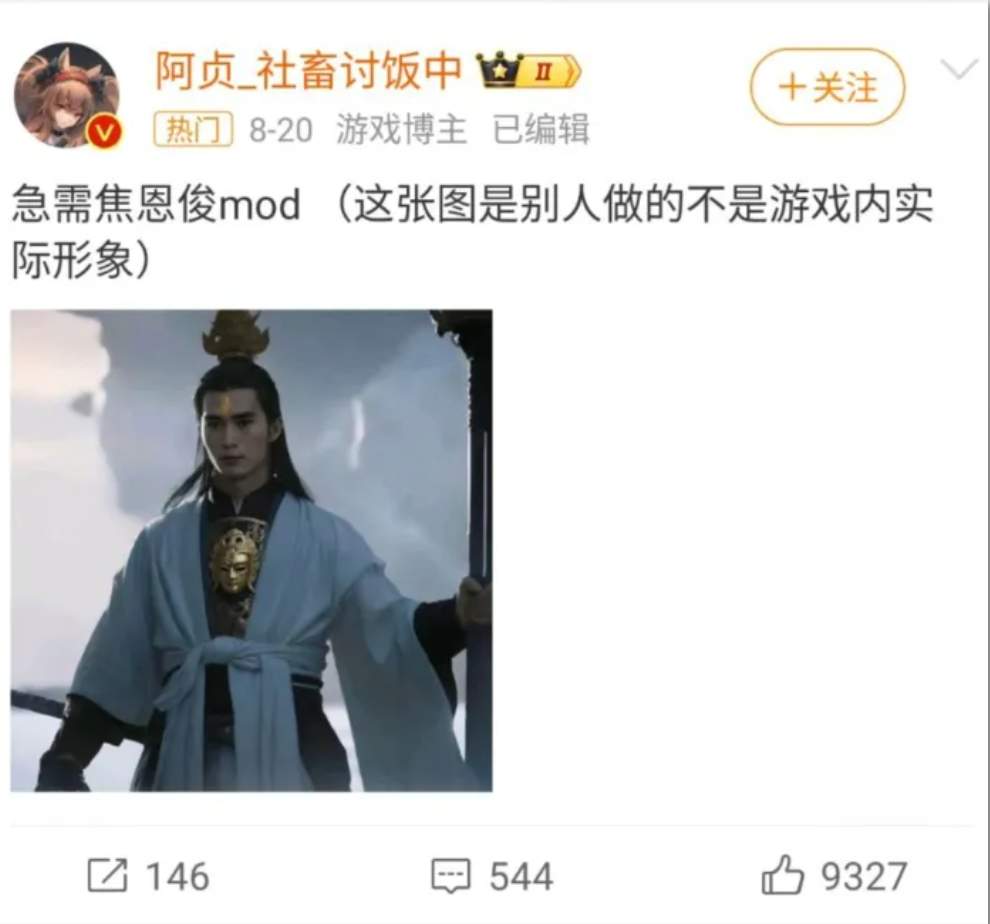This screenshot has width=990, height=924.
Task: Tap the second line of text 际形象
Action: [82, 260]
